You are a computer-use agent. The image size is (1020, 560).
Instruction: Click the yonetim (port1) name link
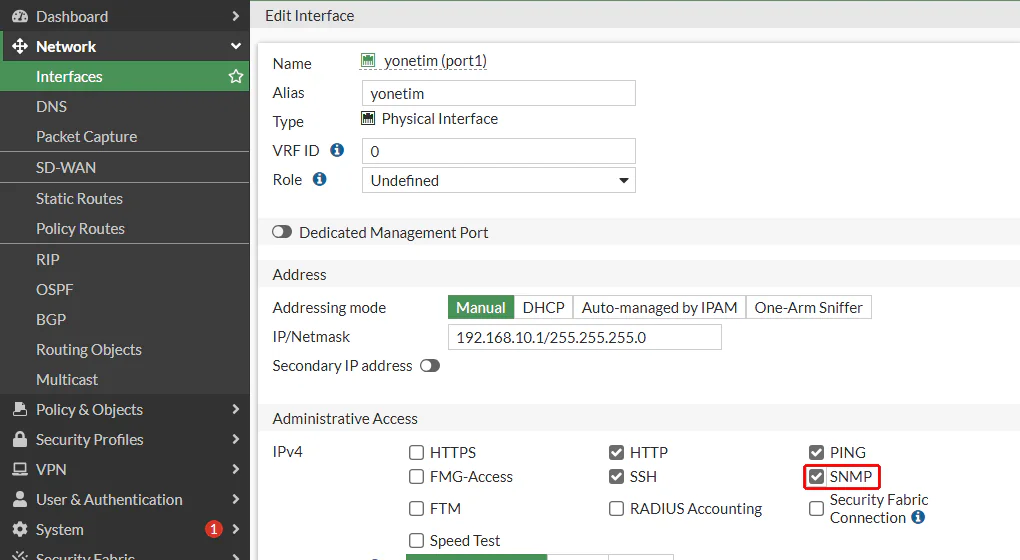point(435,60)
